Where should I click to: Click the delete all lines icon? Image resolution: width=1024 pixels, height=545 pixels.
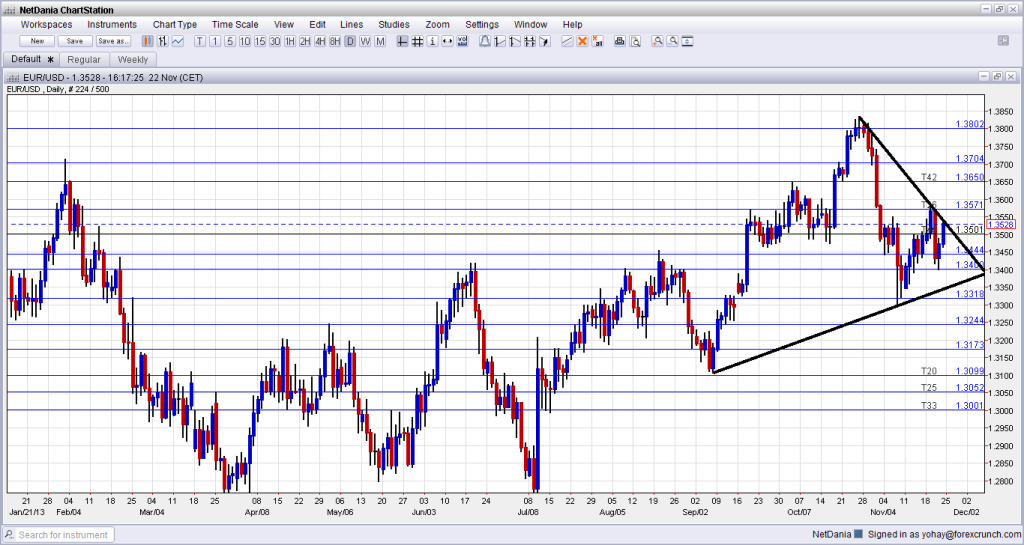click(x=597, y=41)
